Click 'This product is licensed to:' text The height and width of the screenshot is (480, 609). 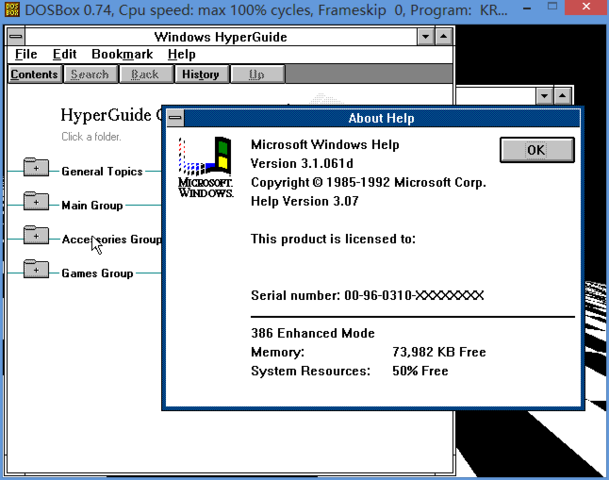[x=333, y=239]
